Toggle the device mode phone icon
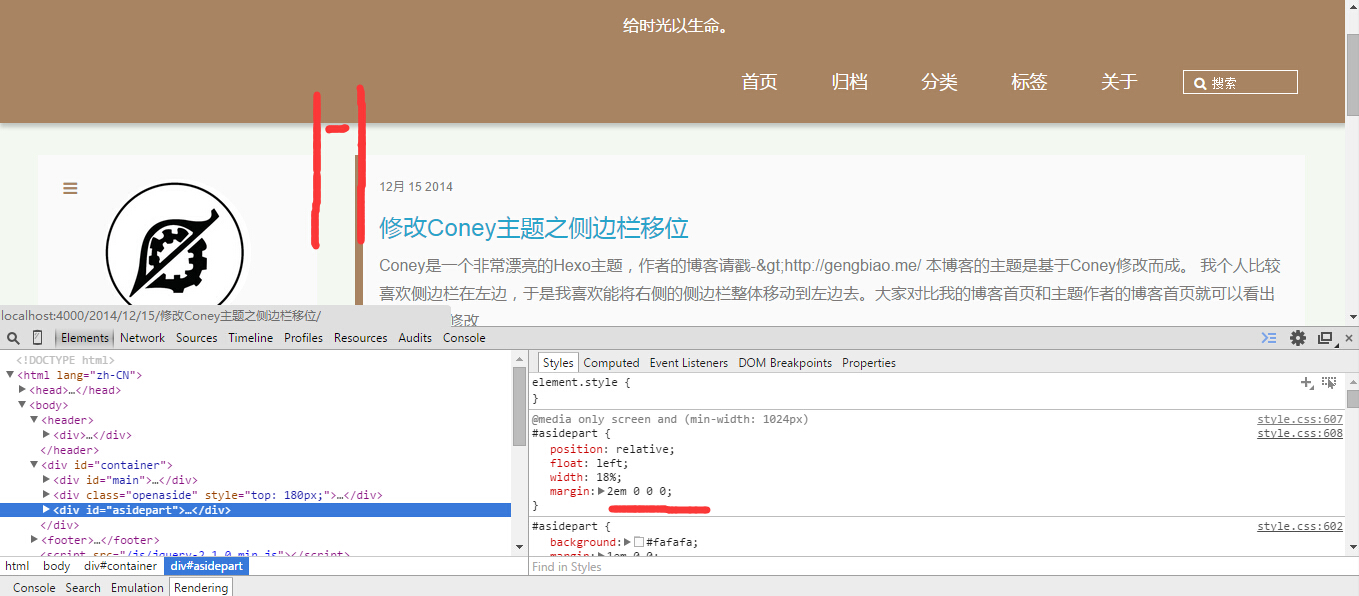Screen dimensions: 1359x596 click(x=38, y=338)
